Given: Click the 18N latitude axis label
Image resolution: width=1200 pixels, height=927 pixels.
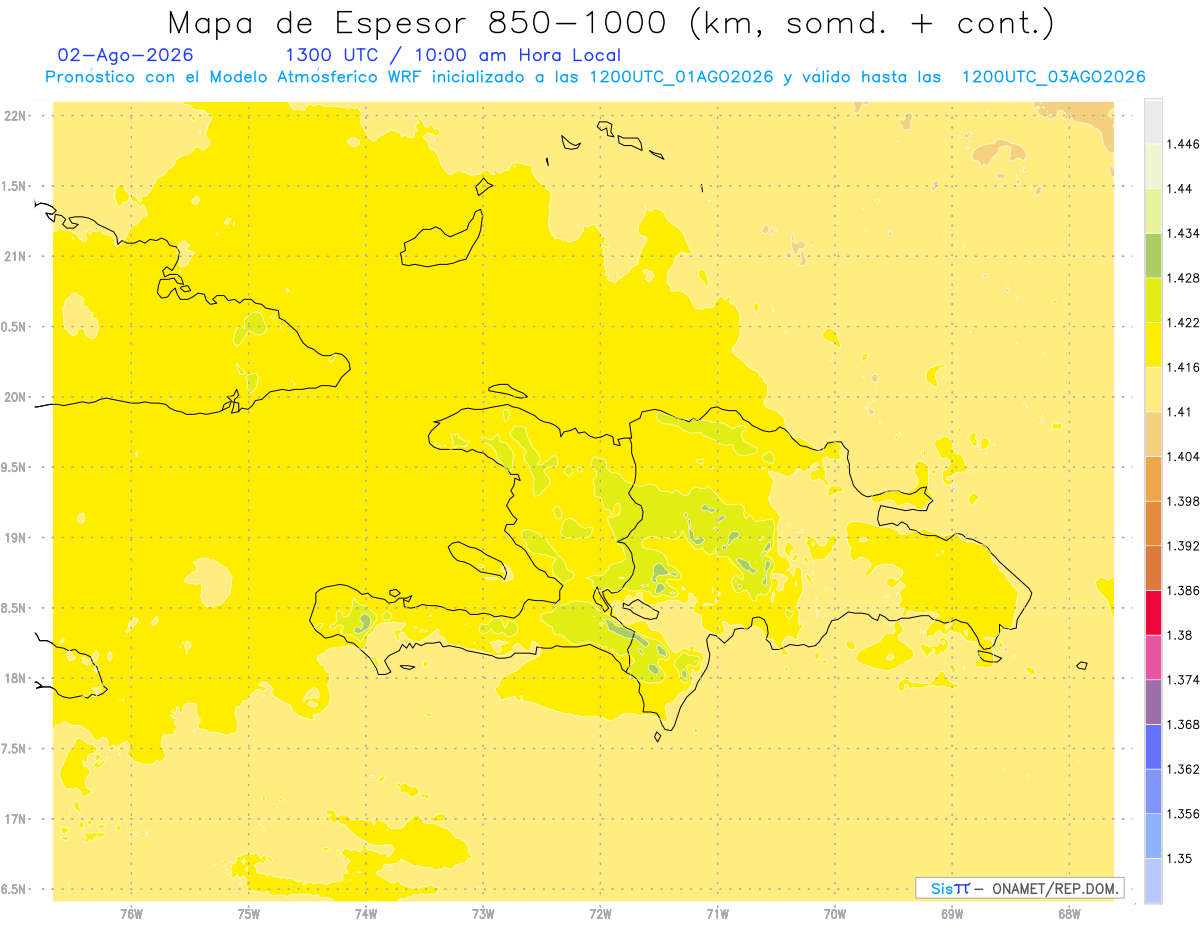Looking at the screenshot, I should coord(15,678).
